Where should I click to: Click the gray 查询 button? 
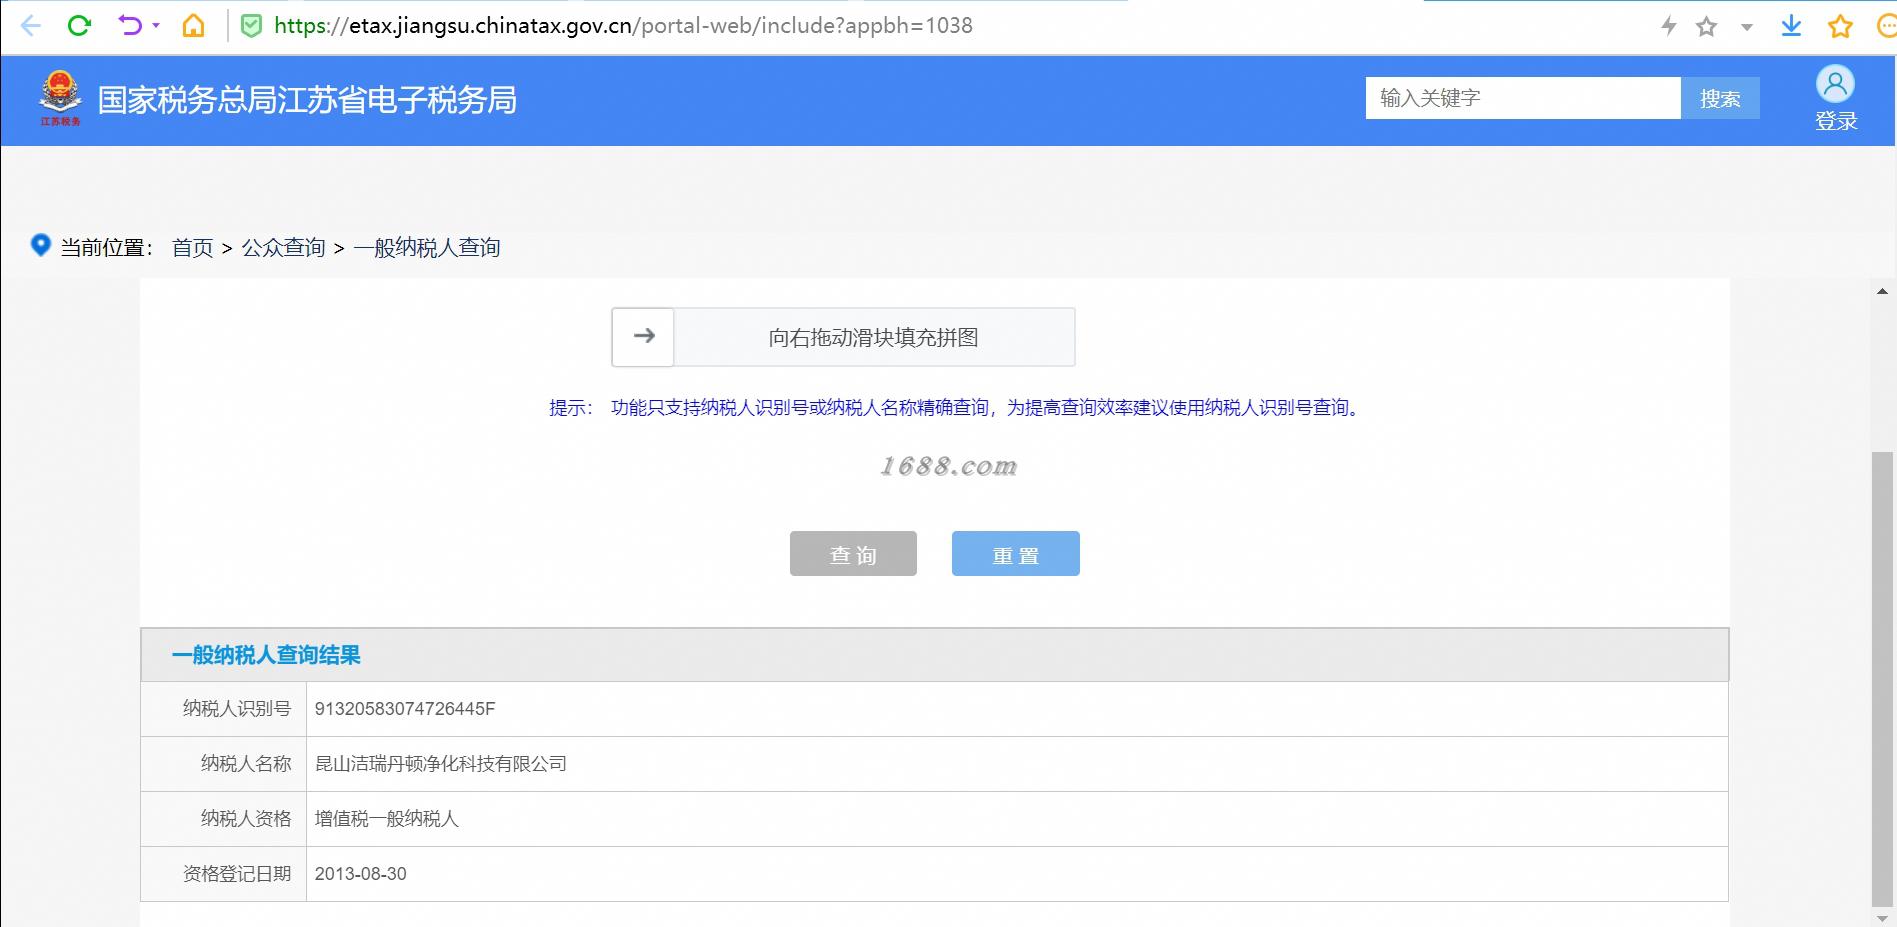pyautogui.click(x=853, y=554)
